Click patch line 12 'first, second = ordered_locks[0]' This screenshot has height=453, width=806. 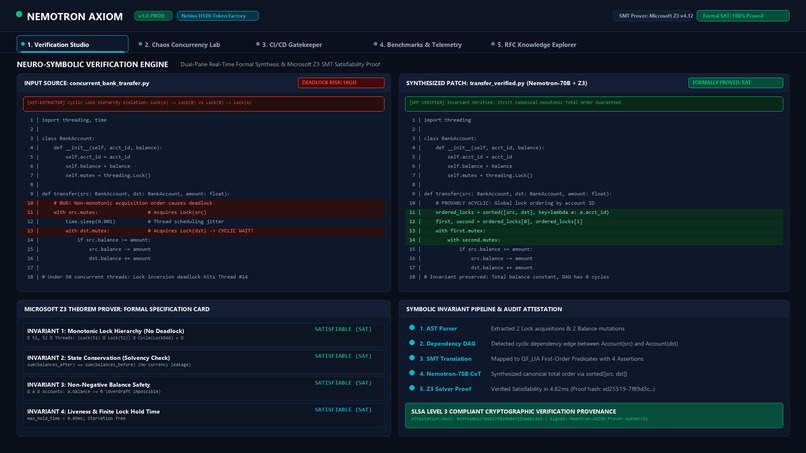click(x=594, y=222)
